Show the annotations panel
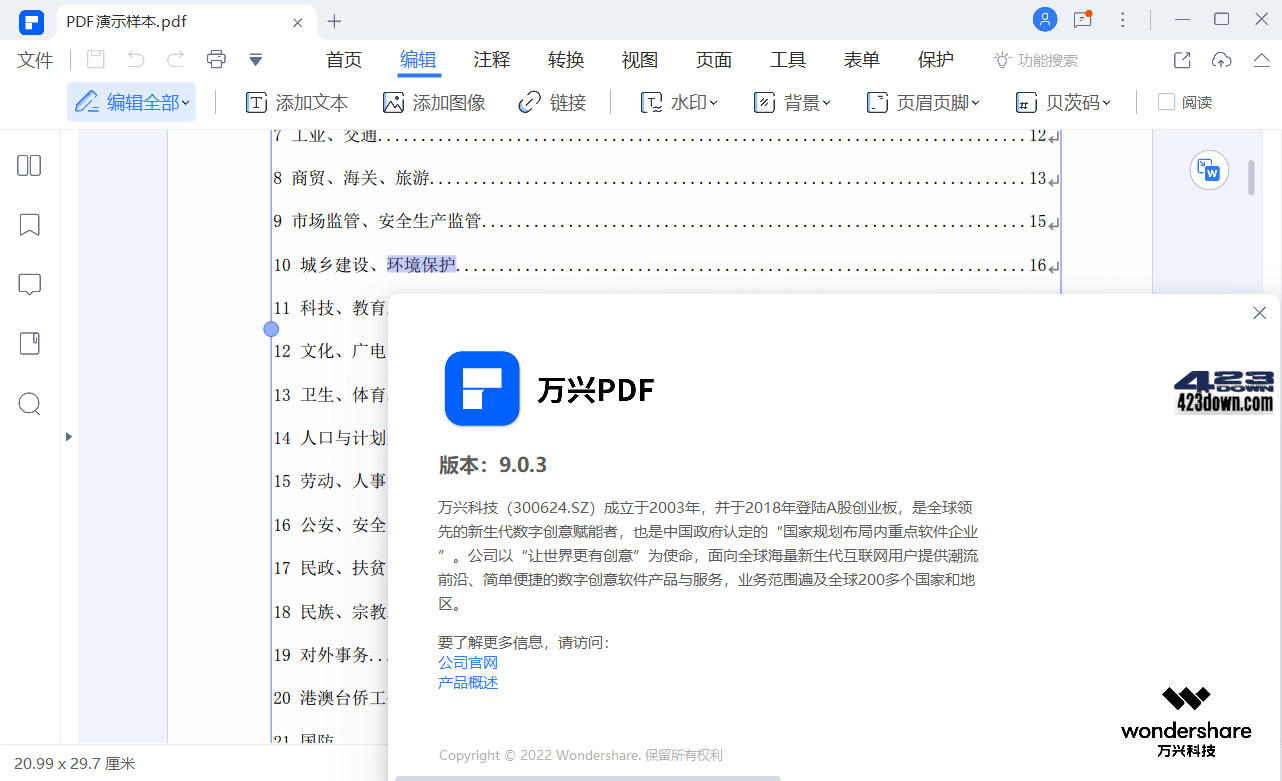 pos(29,284)
